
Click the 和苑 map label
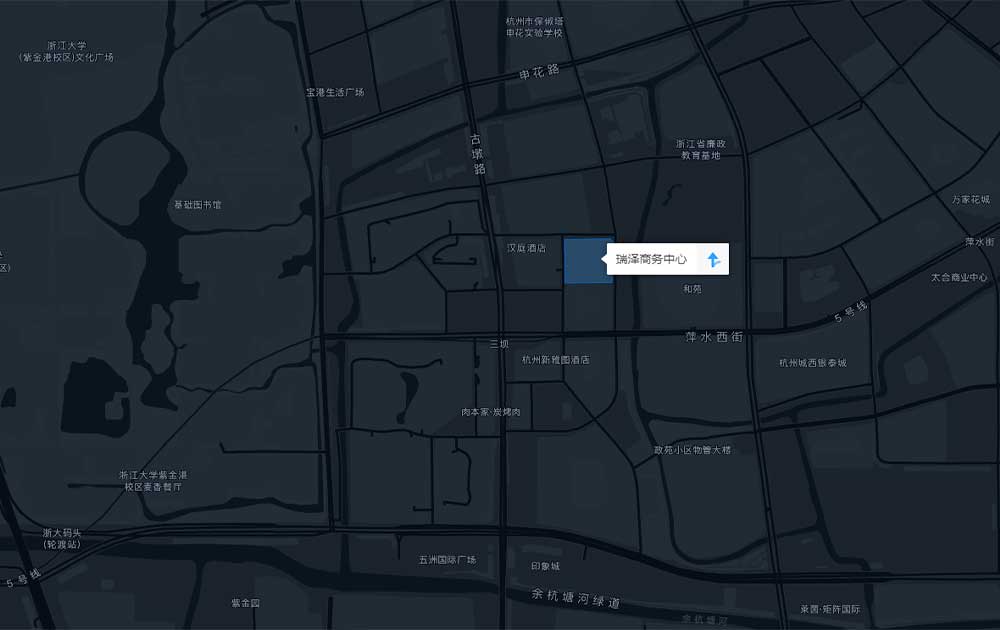[692, 289]
